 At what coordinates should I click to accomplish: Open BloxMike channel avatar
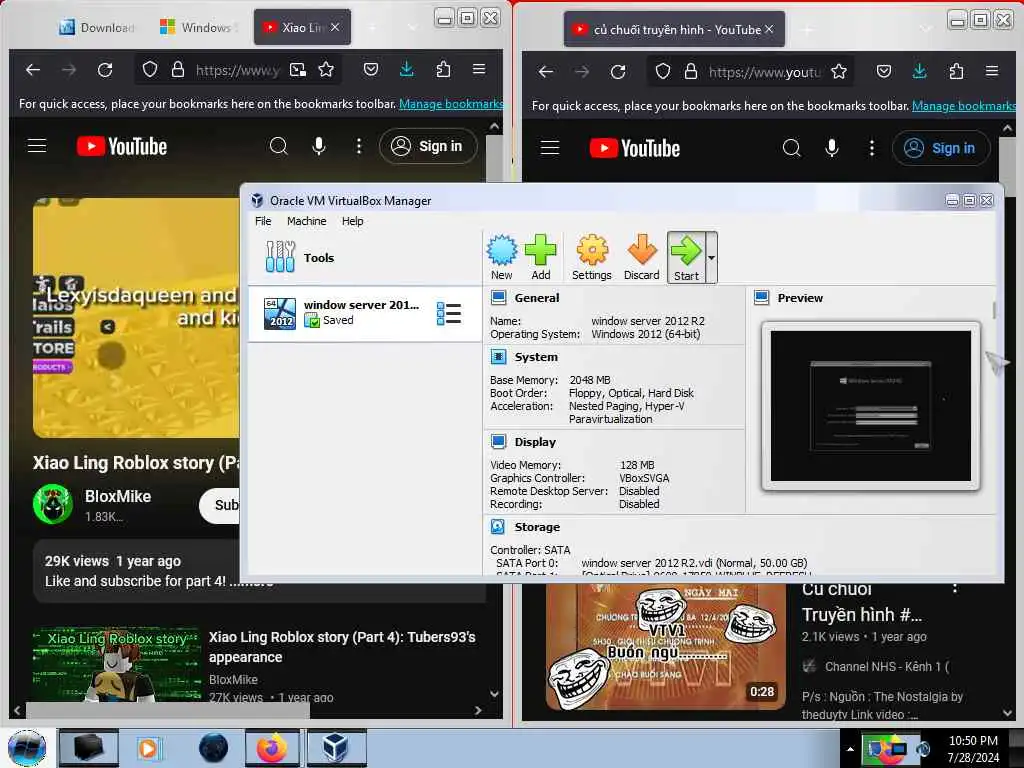pos(53,504)
